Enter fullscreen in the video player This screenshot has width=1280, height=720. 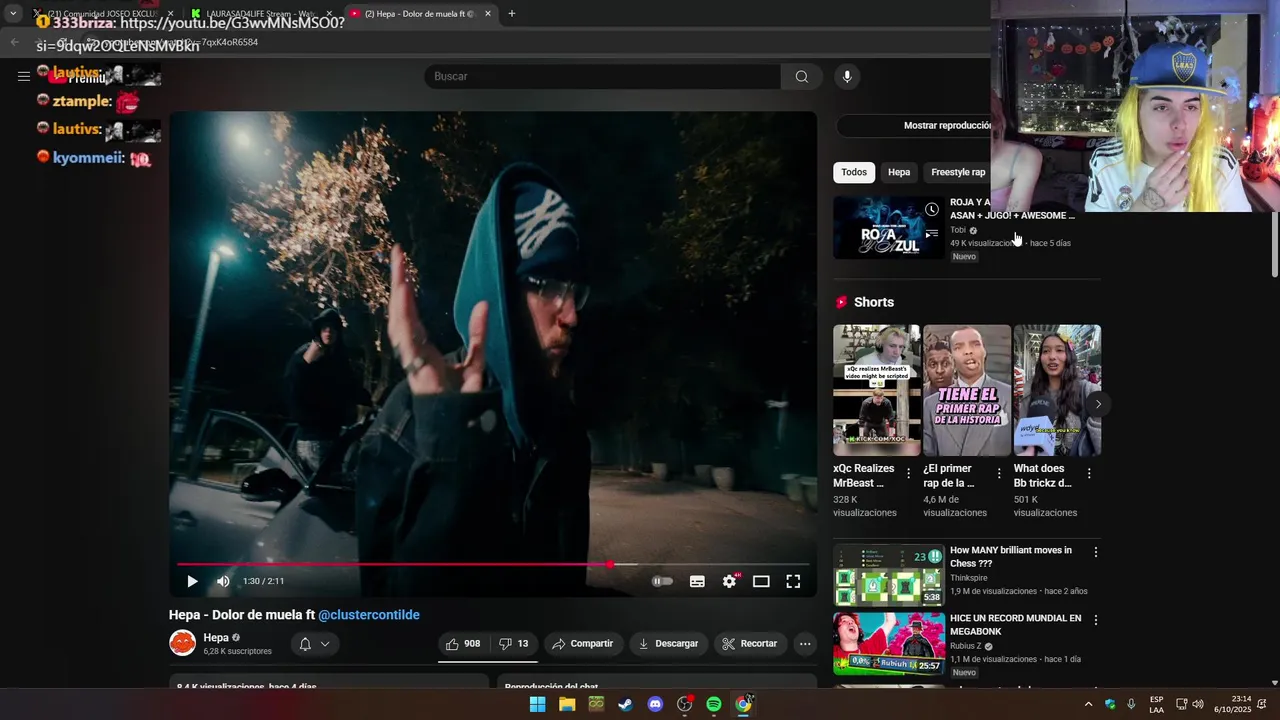[793, 581]
